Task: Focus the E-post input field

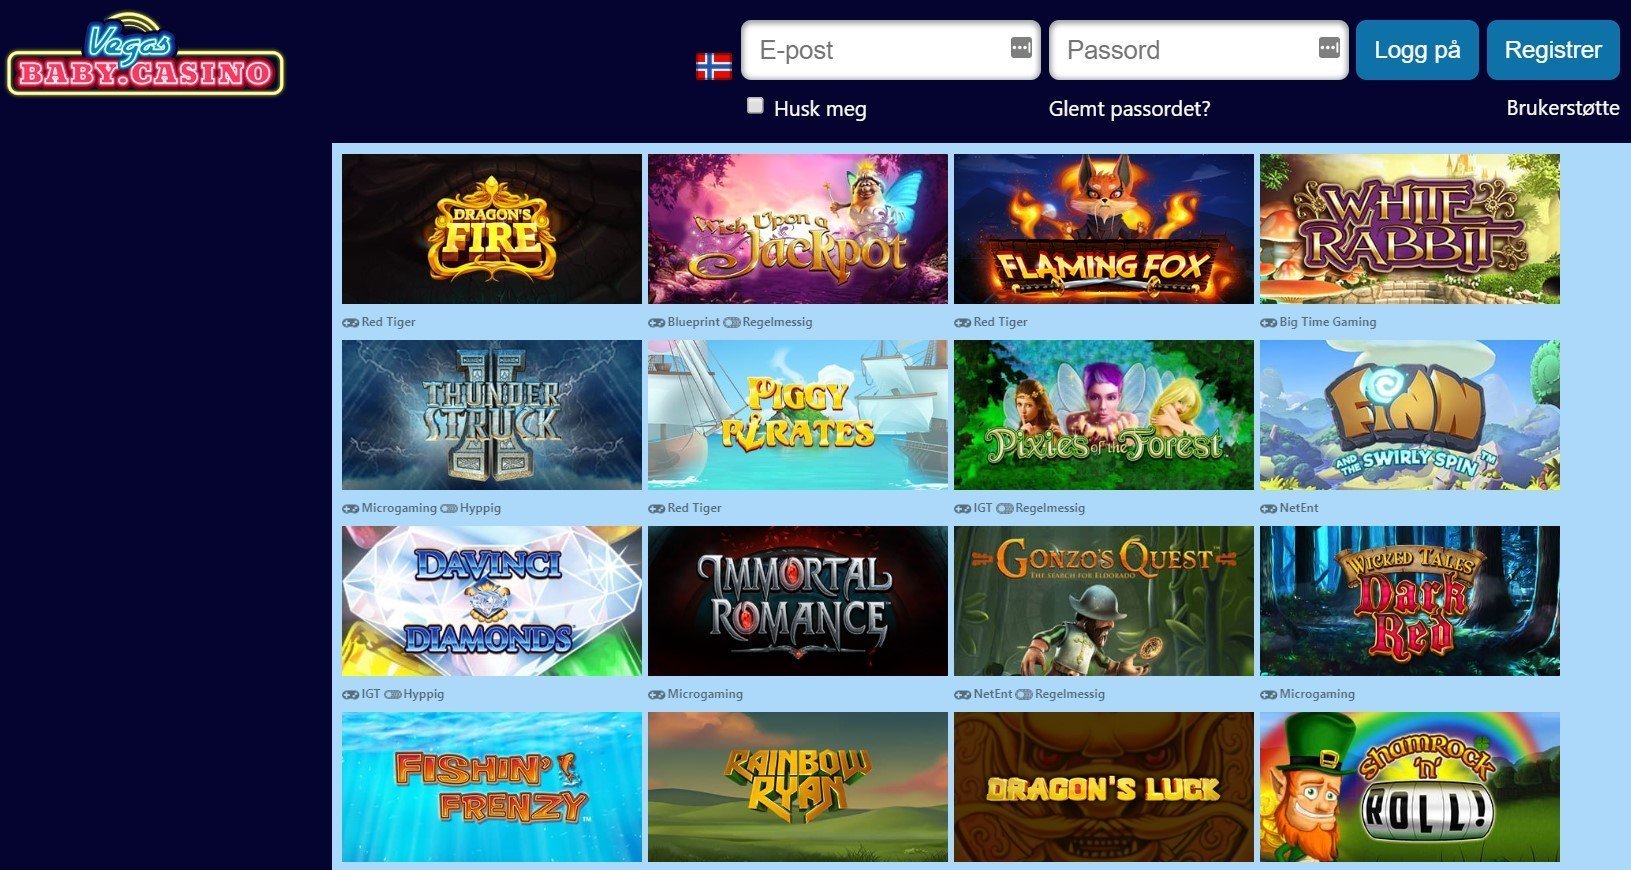Action: (x=891, y=50)
